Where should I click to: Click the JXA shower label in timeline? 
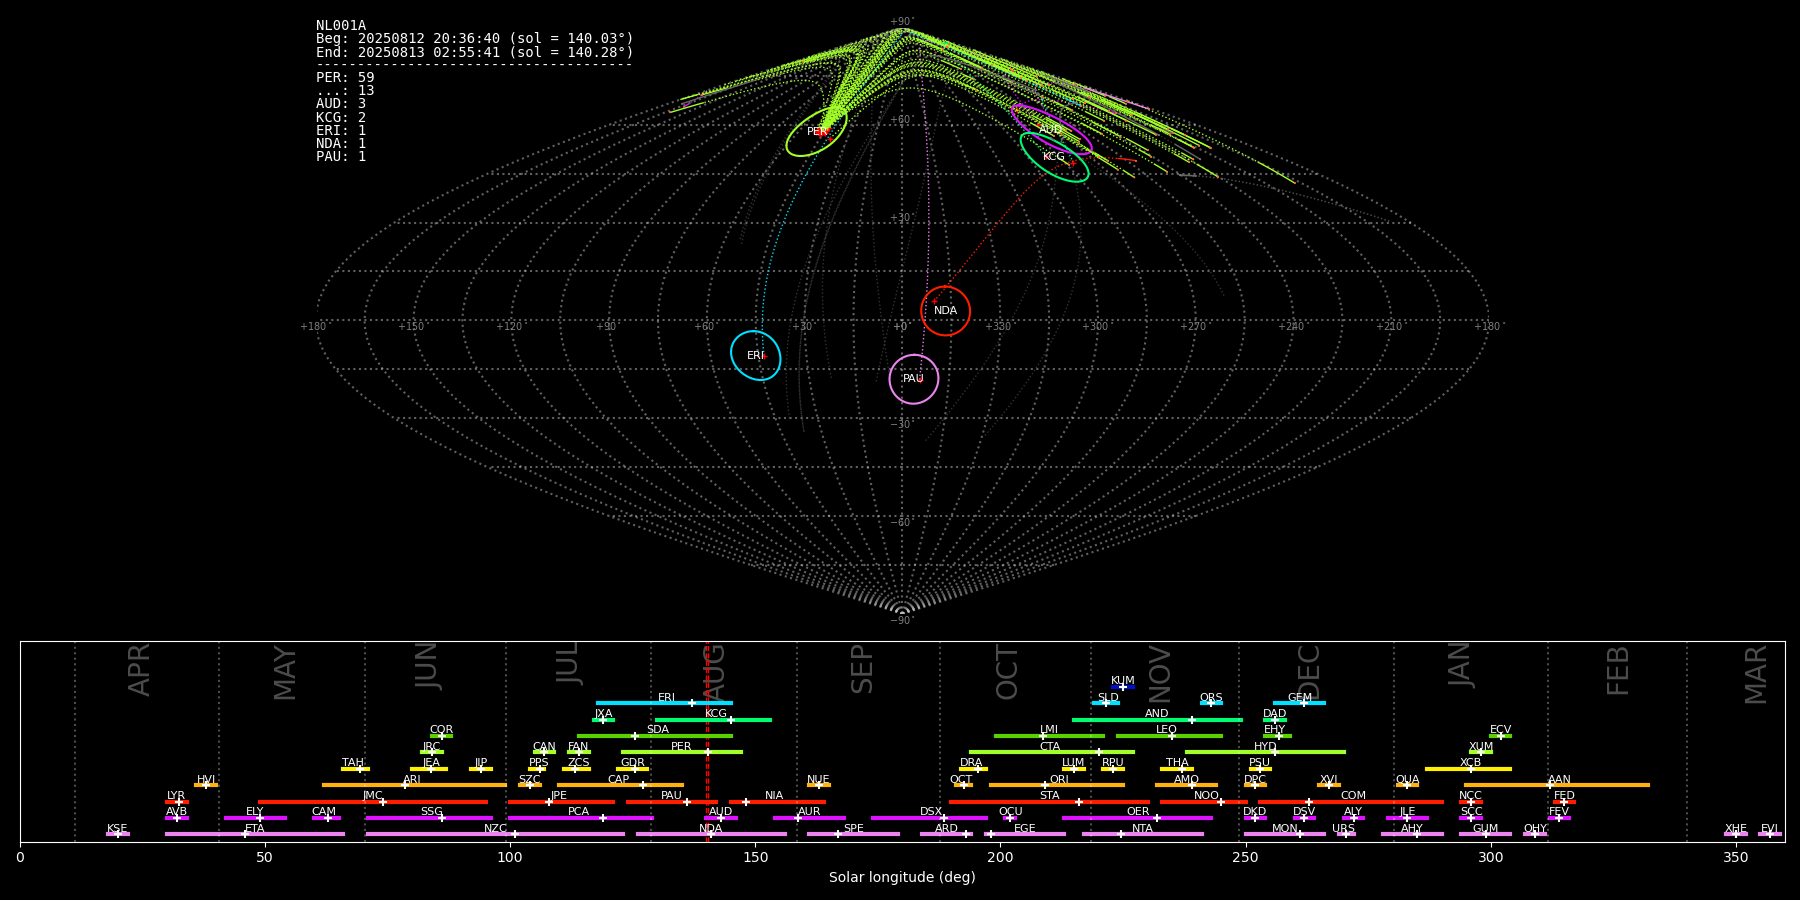603,714
